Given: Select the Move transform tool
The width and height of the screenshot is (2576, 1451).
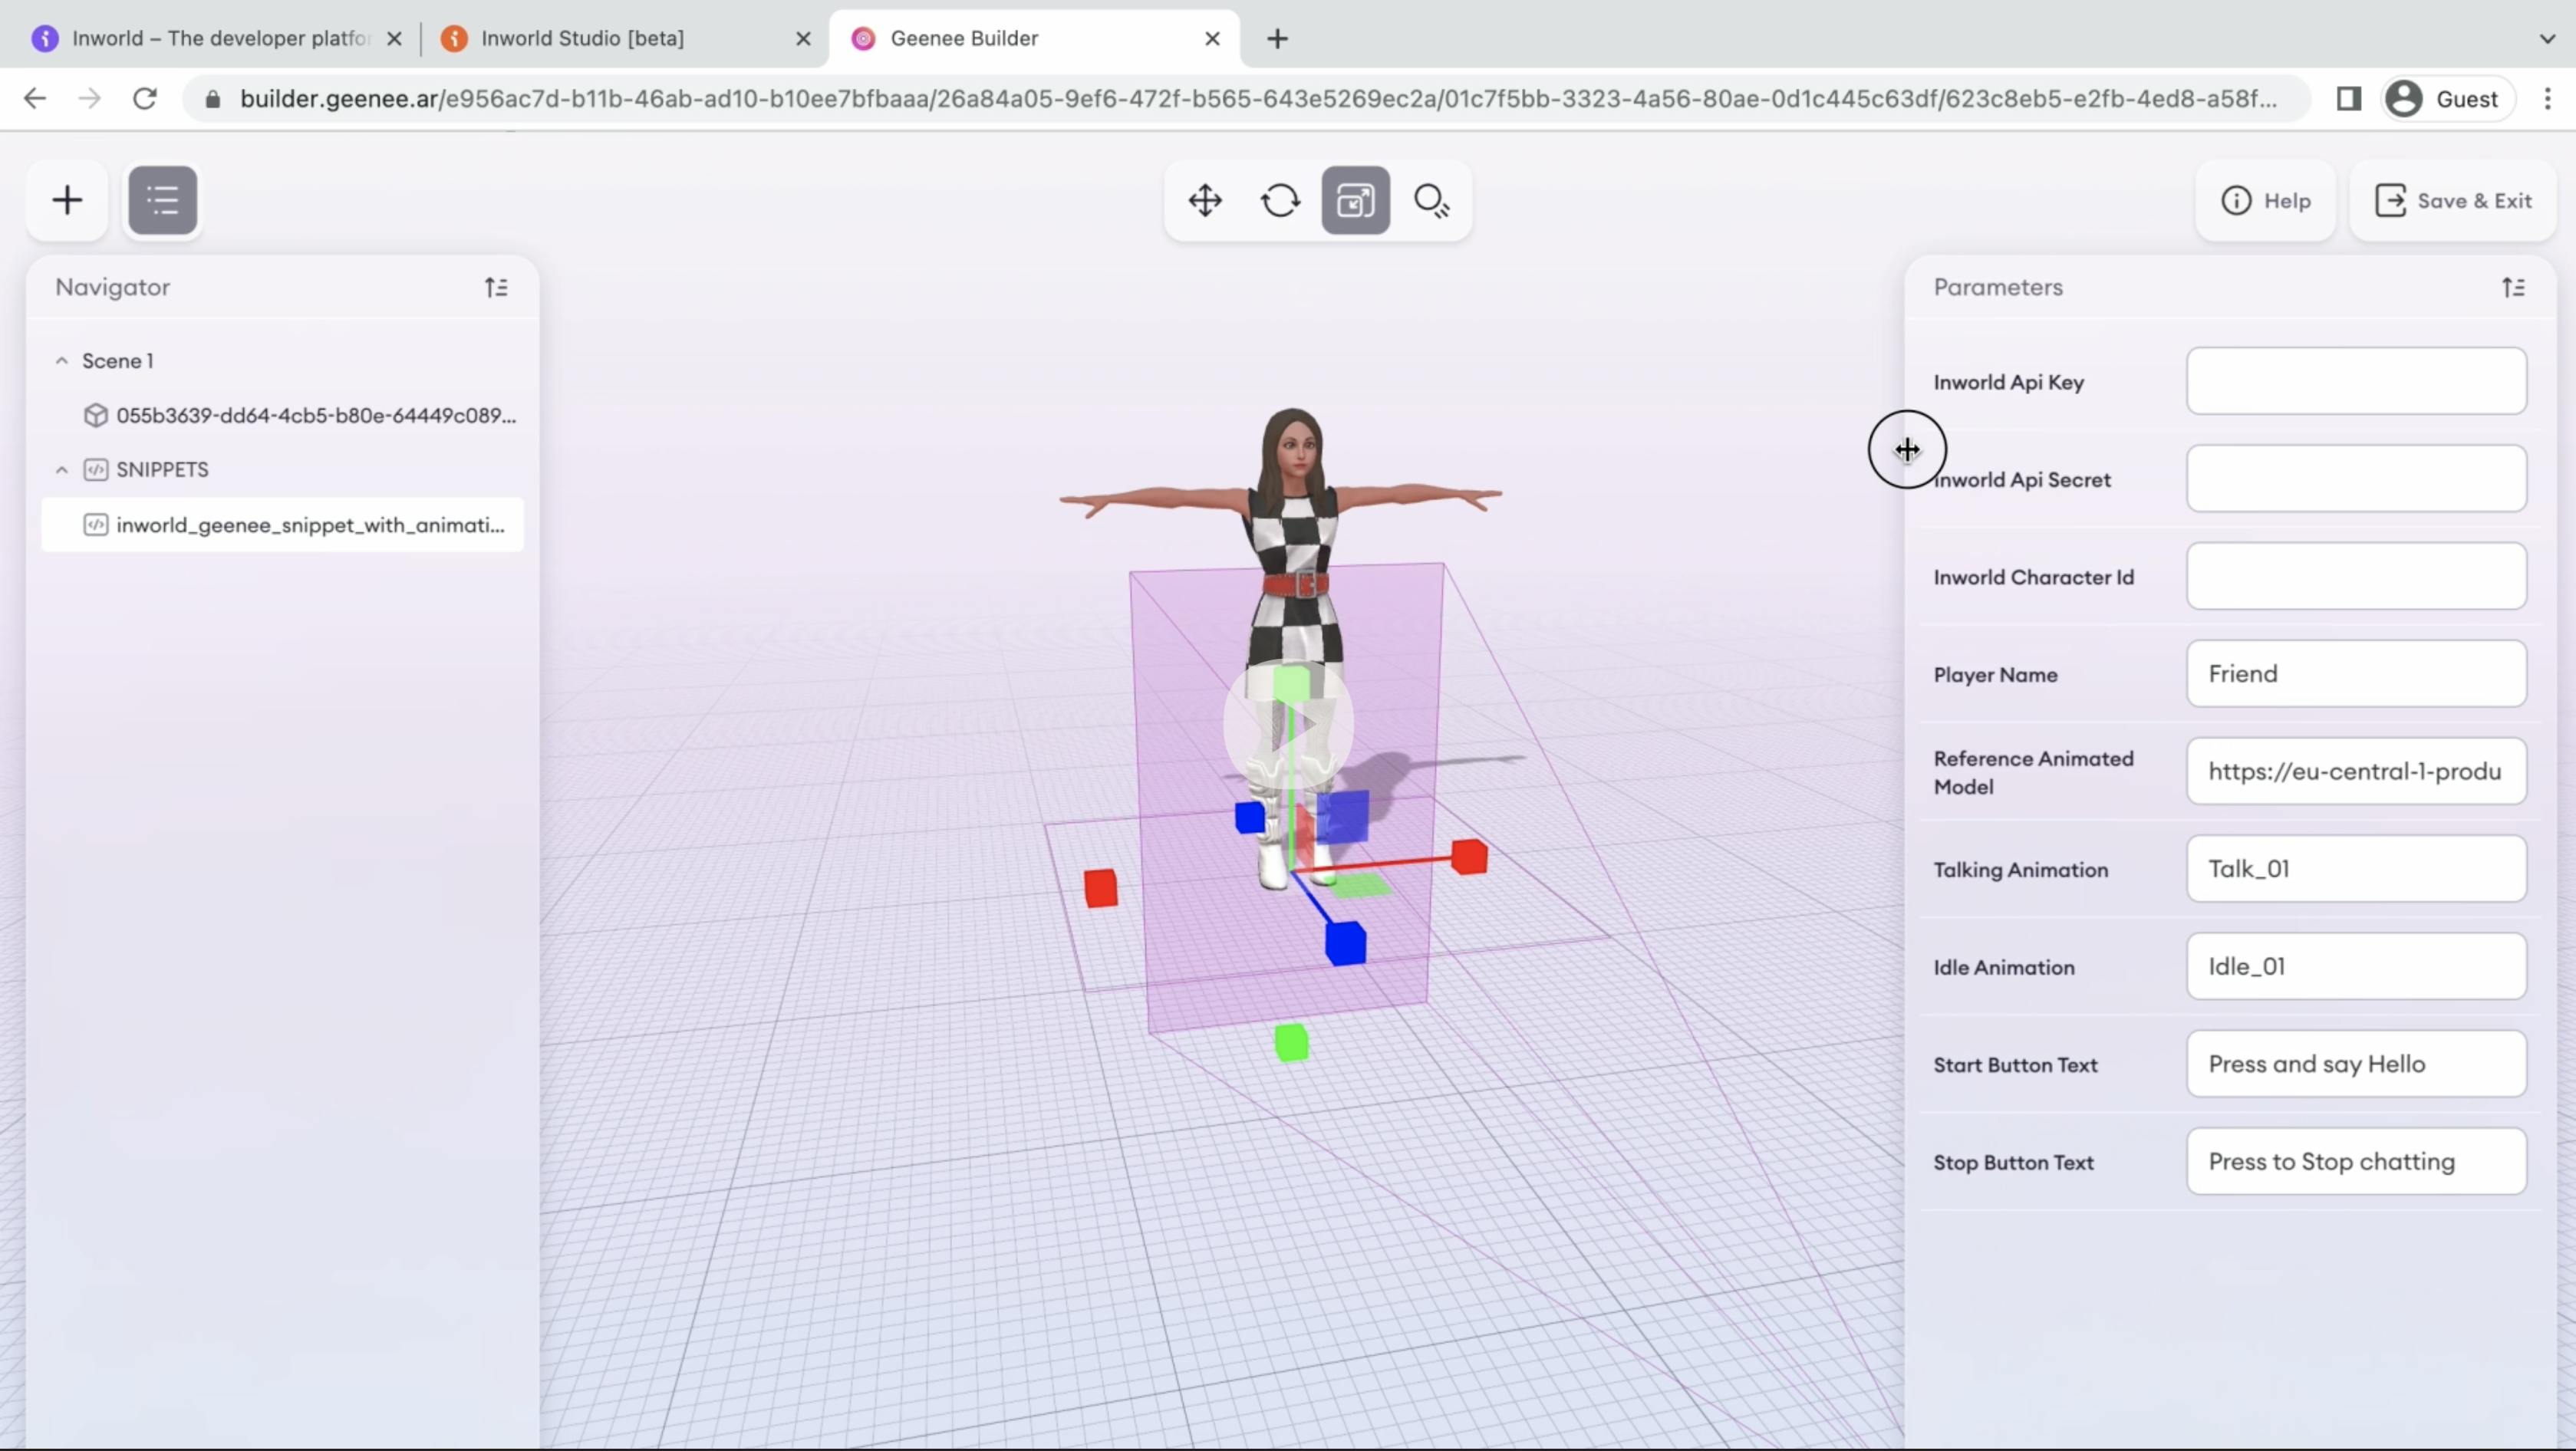Looking at the screenshot, I should 1205,200.
